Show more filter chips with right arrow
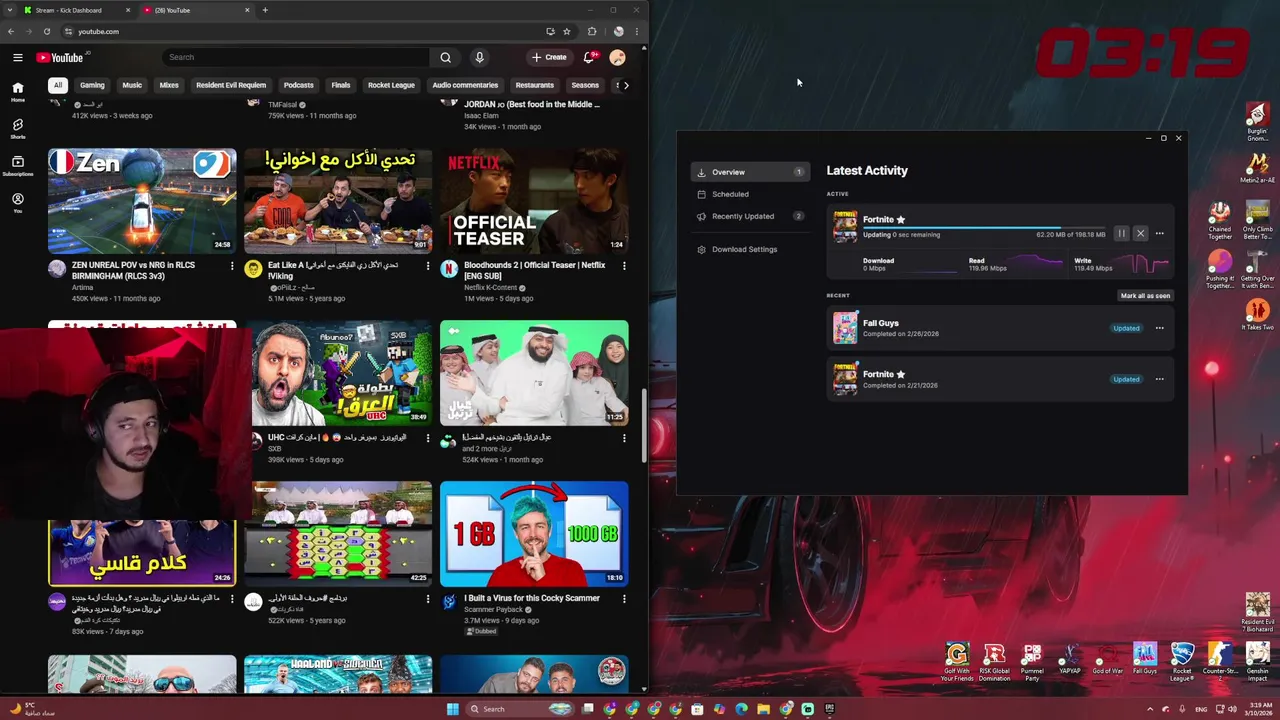This screenshot has width=1280, height=720. coord(626,85)
